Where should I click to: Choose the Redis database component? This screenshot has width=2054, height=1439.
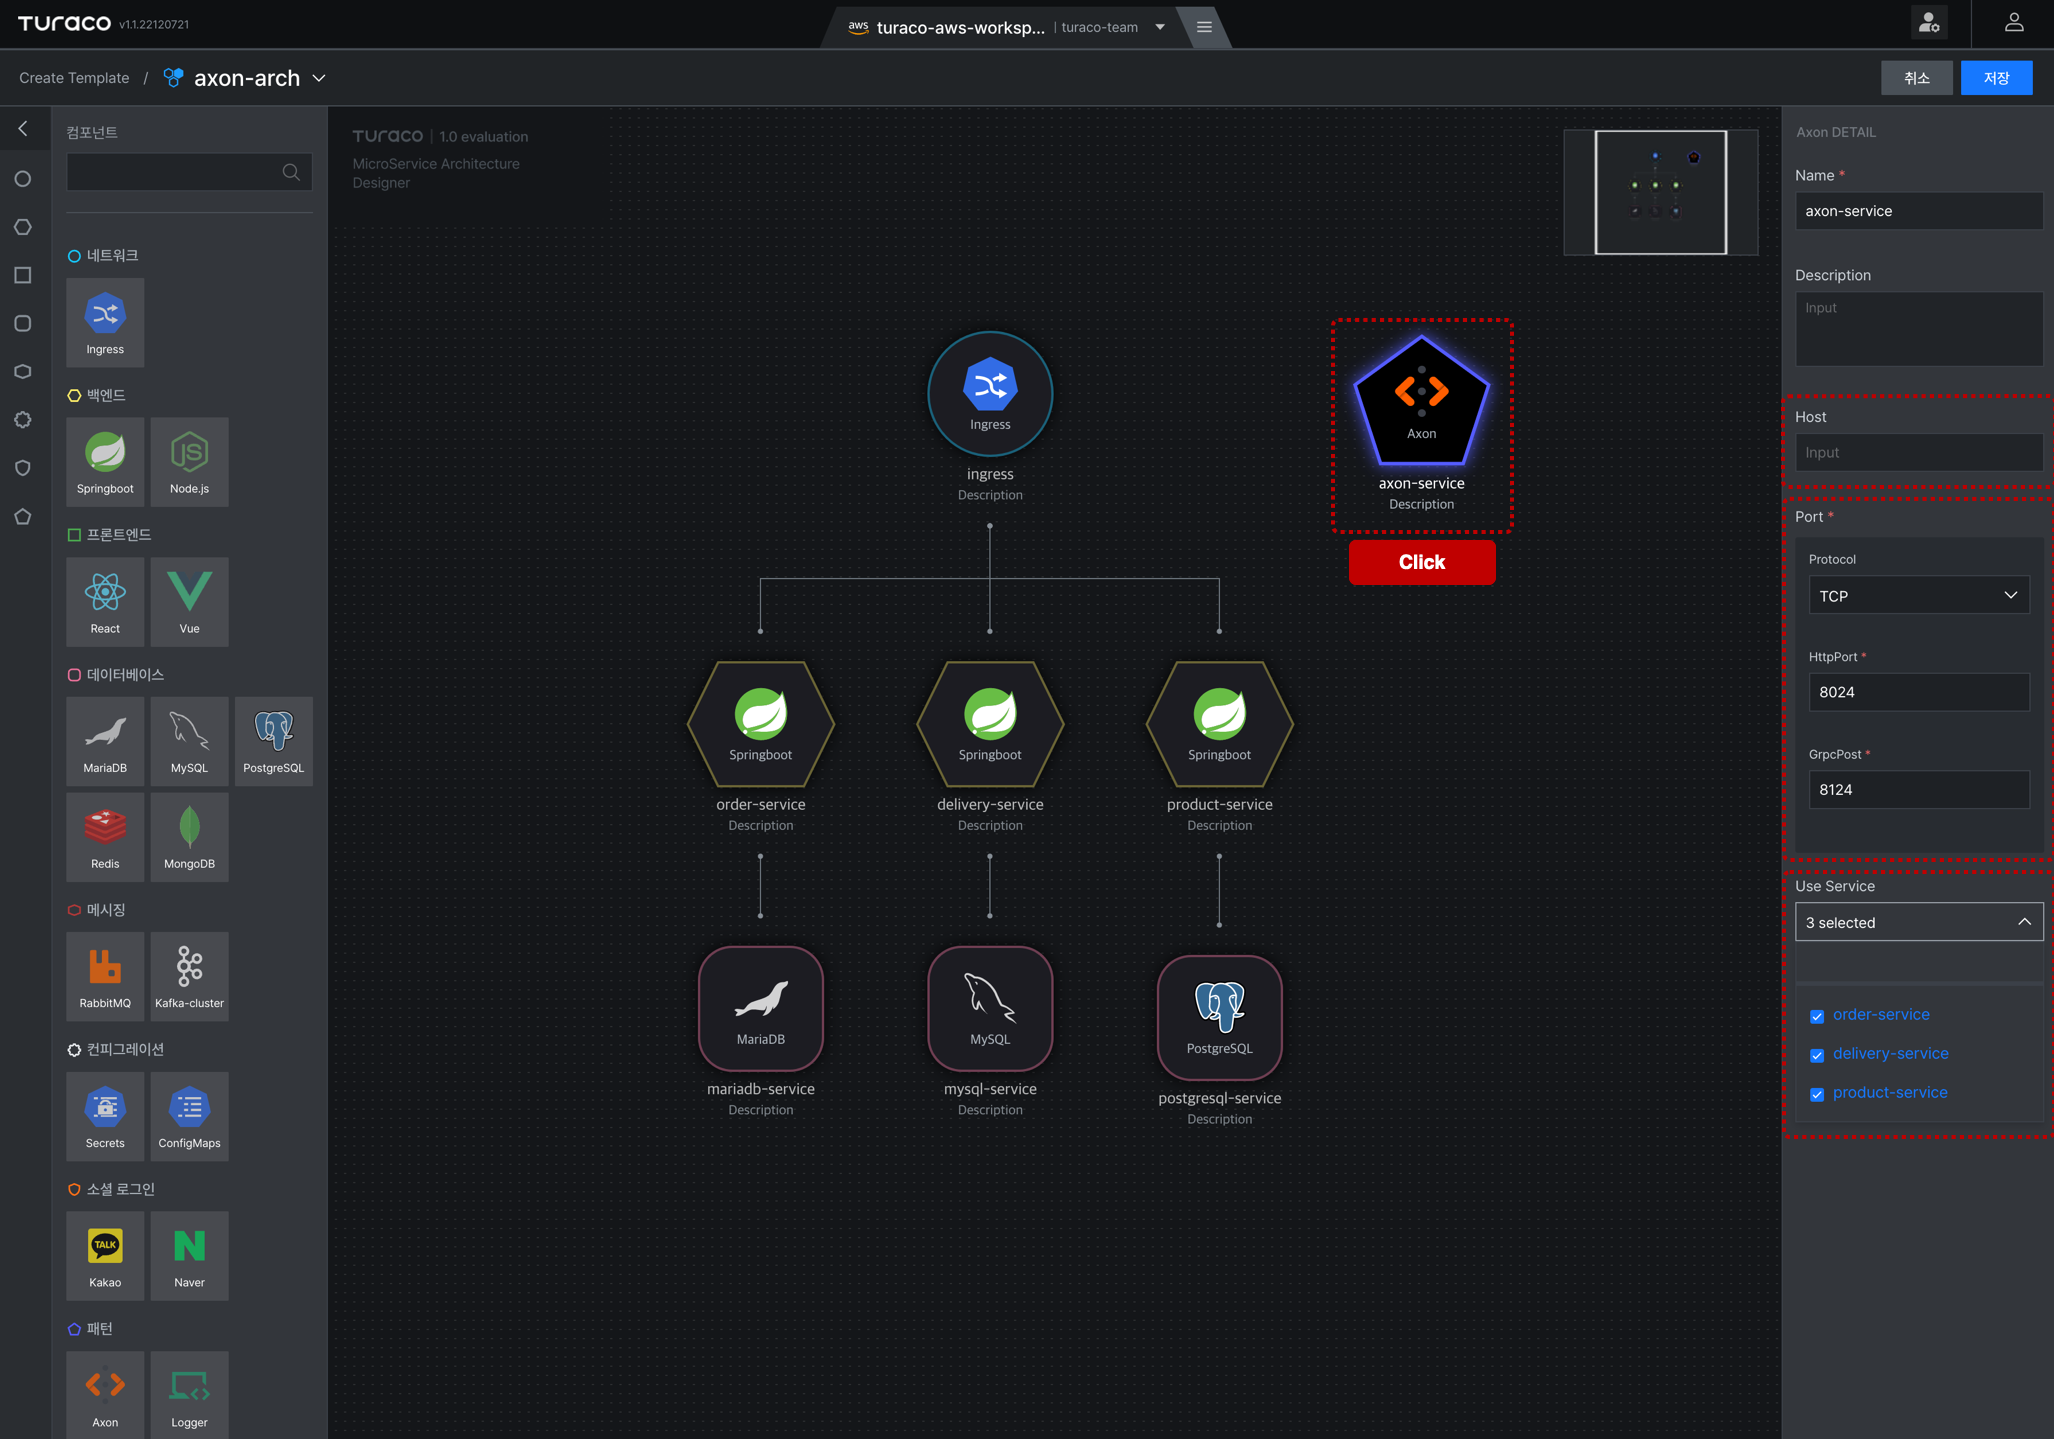[105, 837]
